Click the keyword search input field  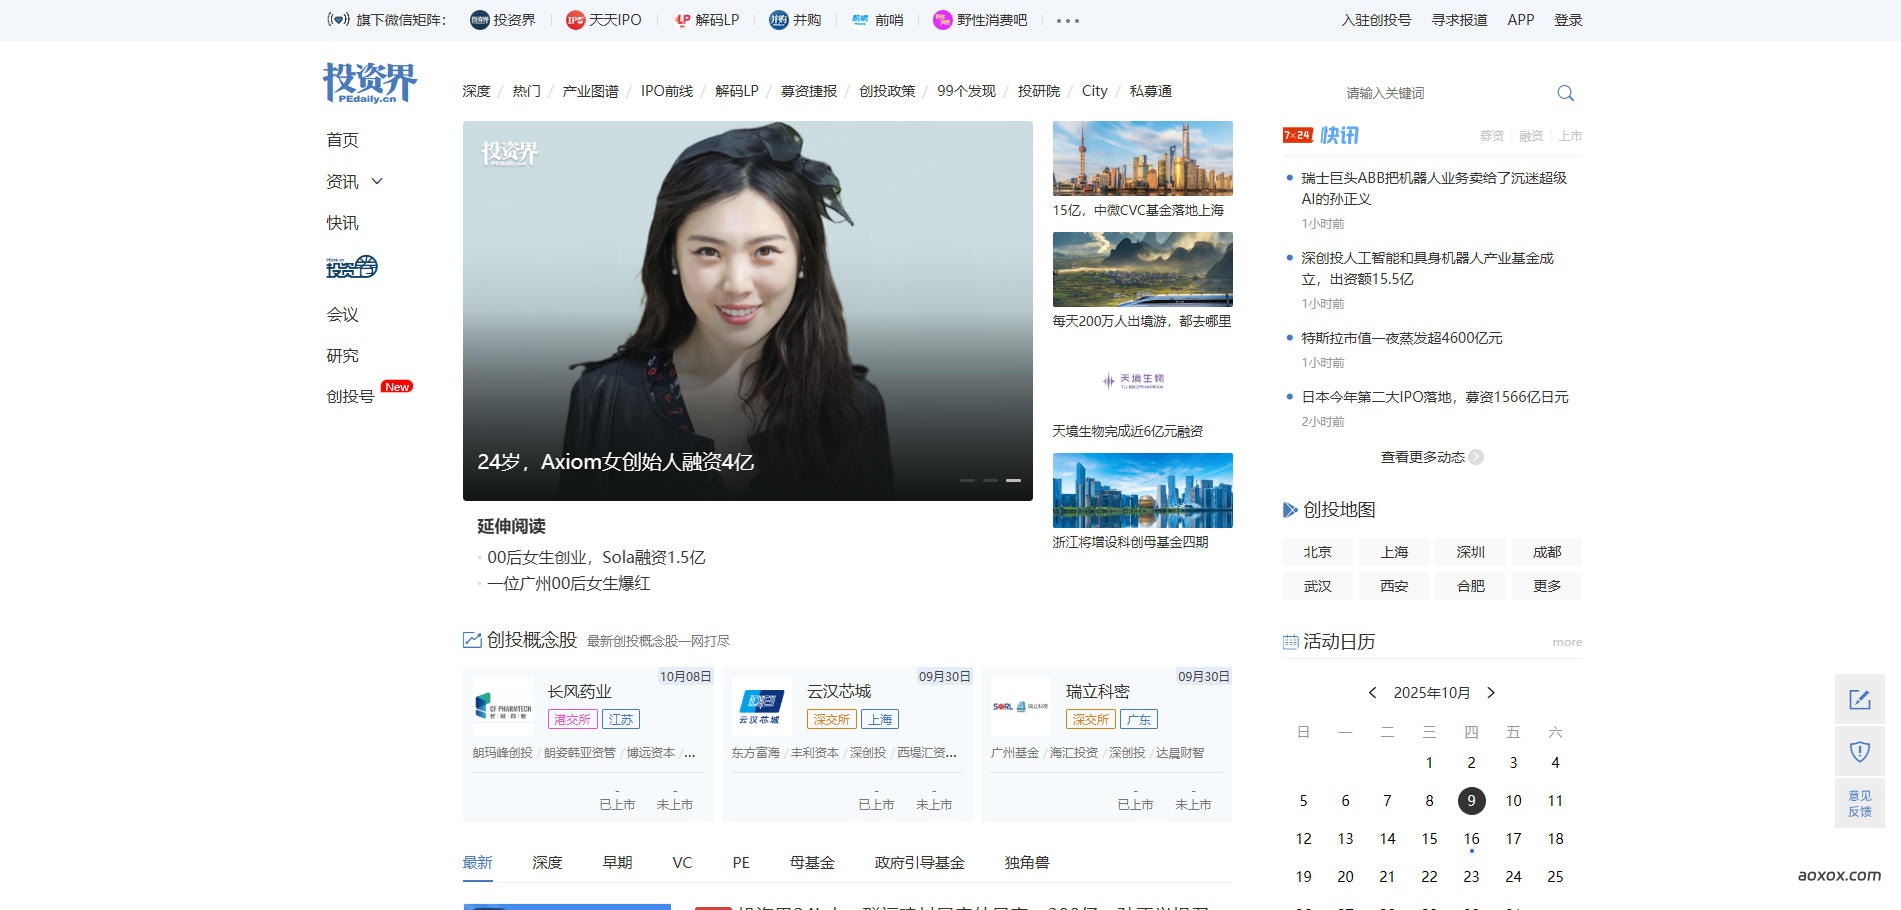coord(1440,93)
